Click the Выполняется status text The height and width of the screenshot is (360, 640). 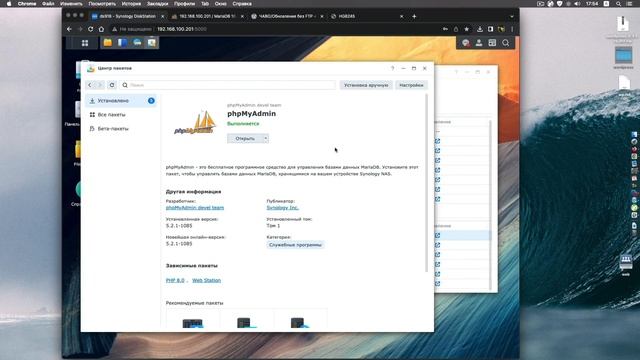pyautogui.click(x=243, y=124)
